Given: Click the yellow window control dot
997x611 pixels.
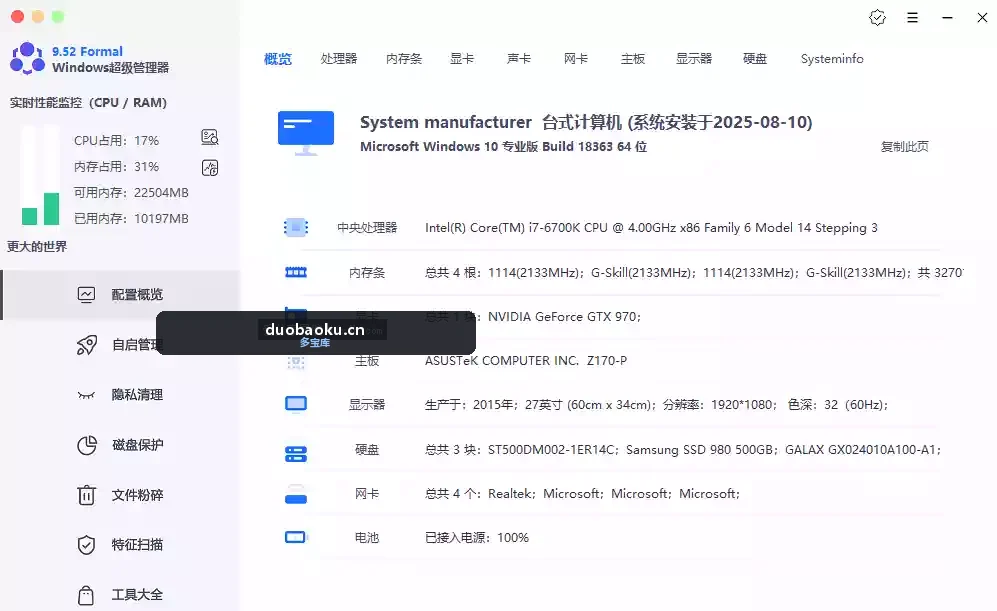Looking at the screenshot, I should [x=38, y=17].
